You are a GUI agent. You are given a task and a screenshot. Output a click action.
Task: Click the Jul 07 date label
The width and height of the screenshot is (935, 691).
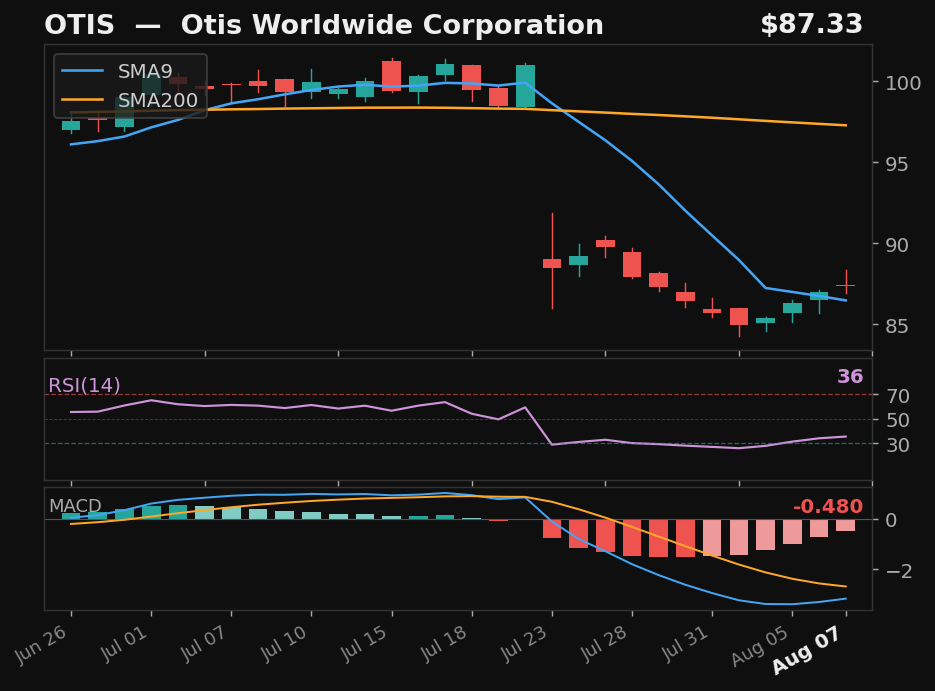tap(204, 643)
